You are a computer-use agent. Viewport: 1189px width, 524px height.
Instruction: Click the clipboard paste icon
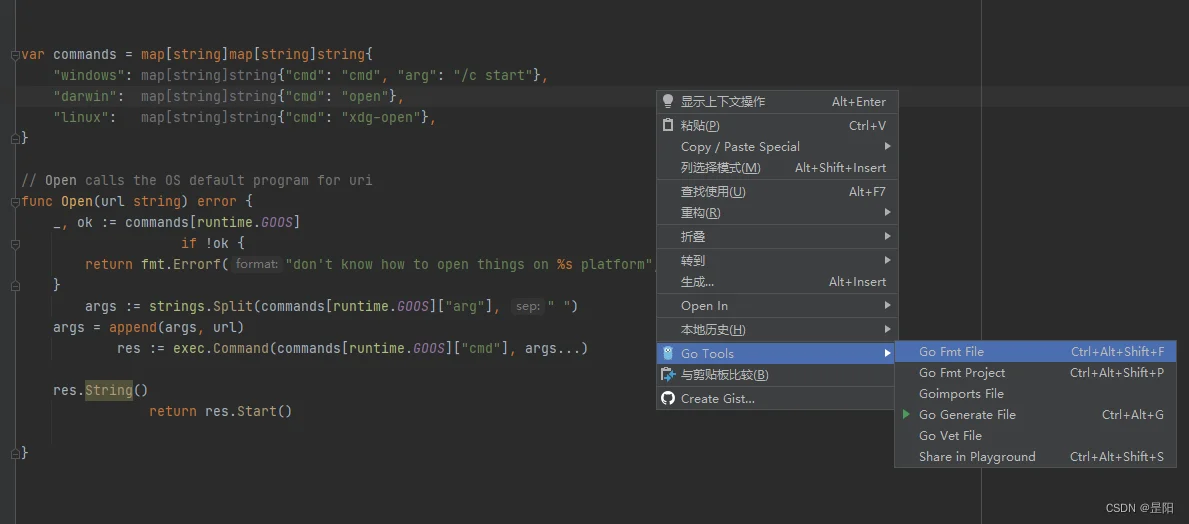(668, 125)
